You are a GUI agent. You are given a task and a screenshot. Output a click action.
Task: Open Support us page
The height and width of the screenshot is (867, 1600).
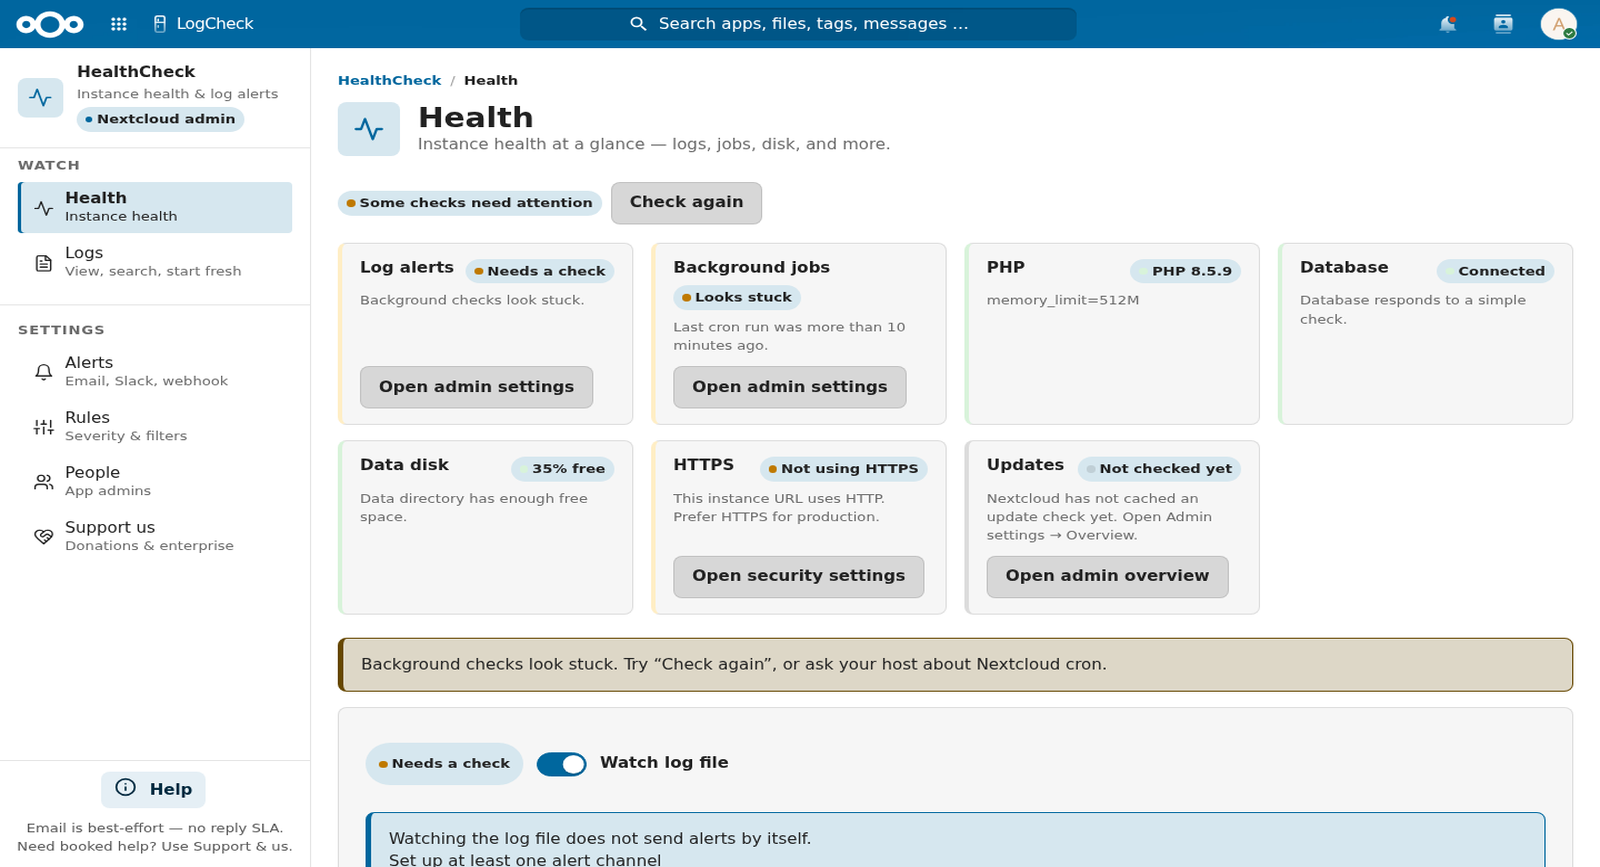(155, 536)
